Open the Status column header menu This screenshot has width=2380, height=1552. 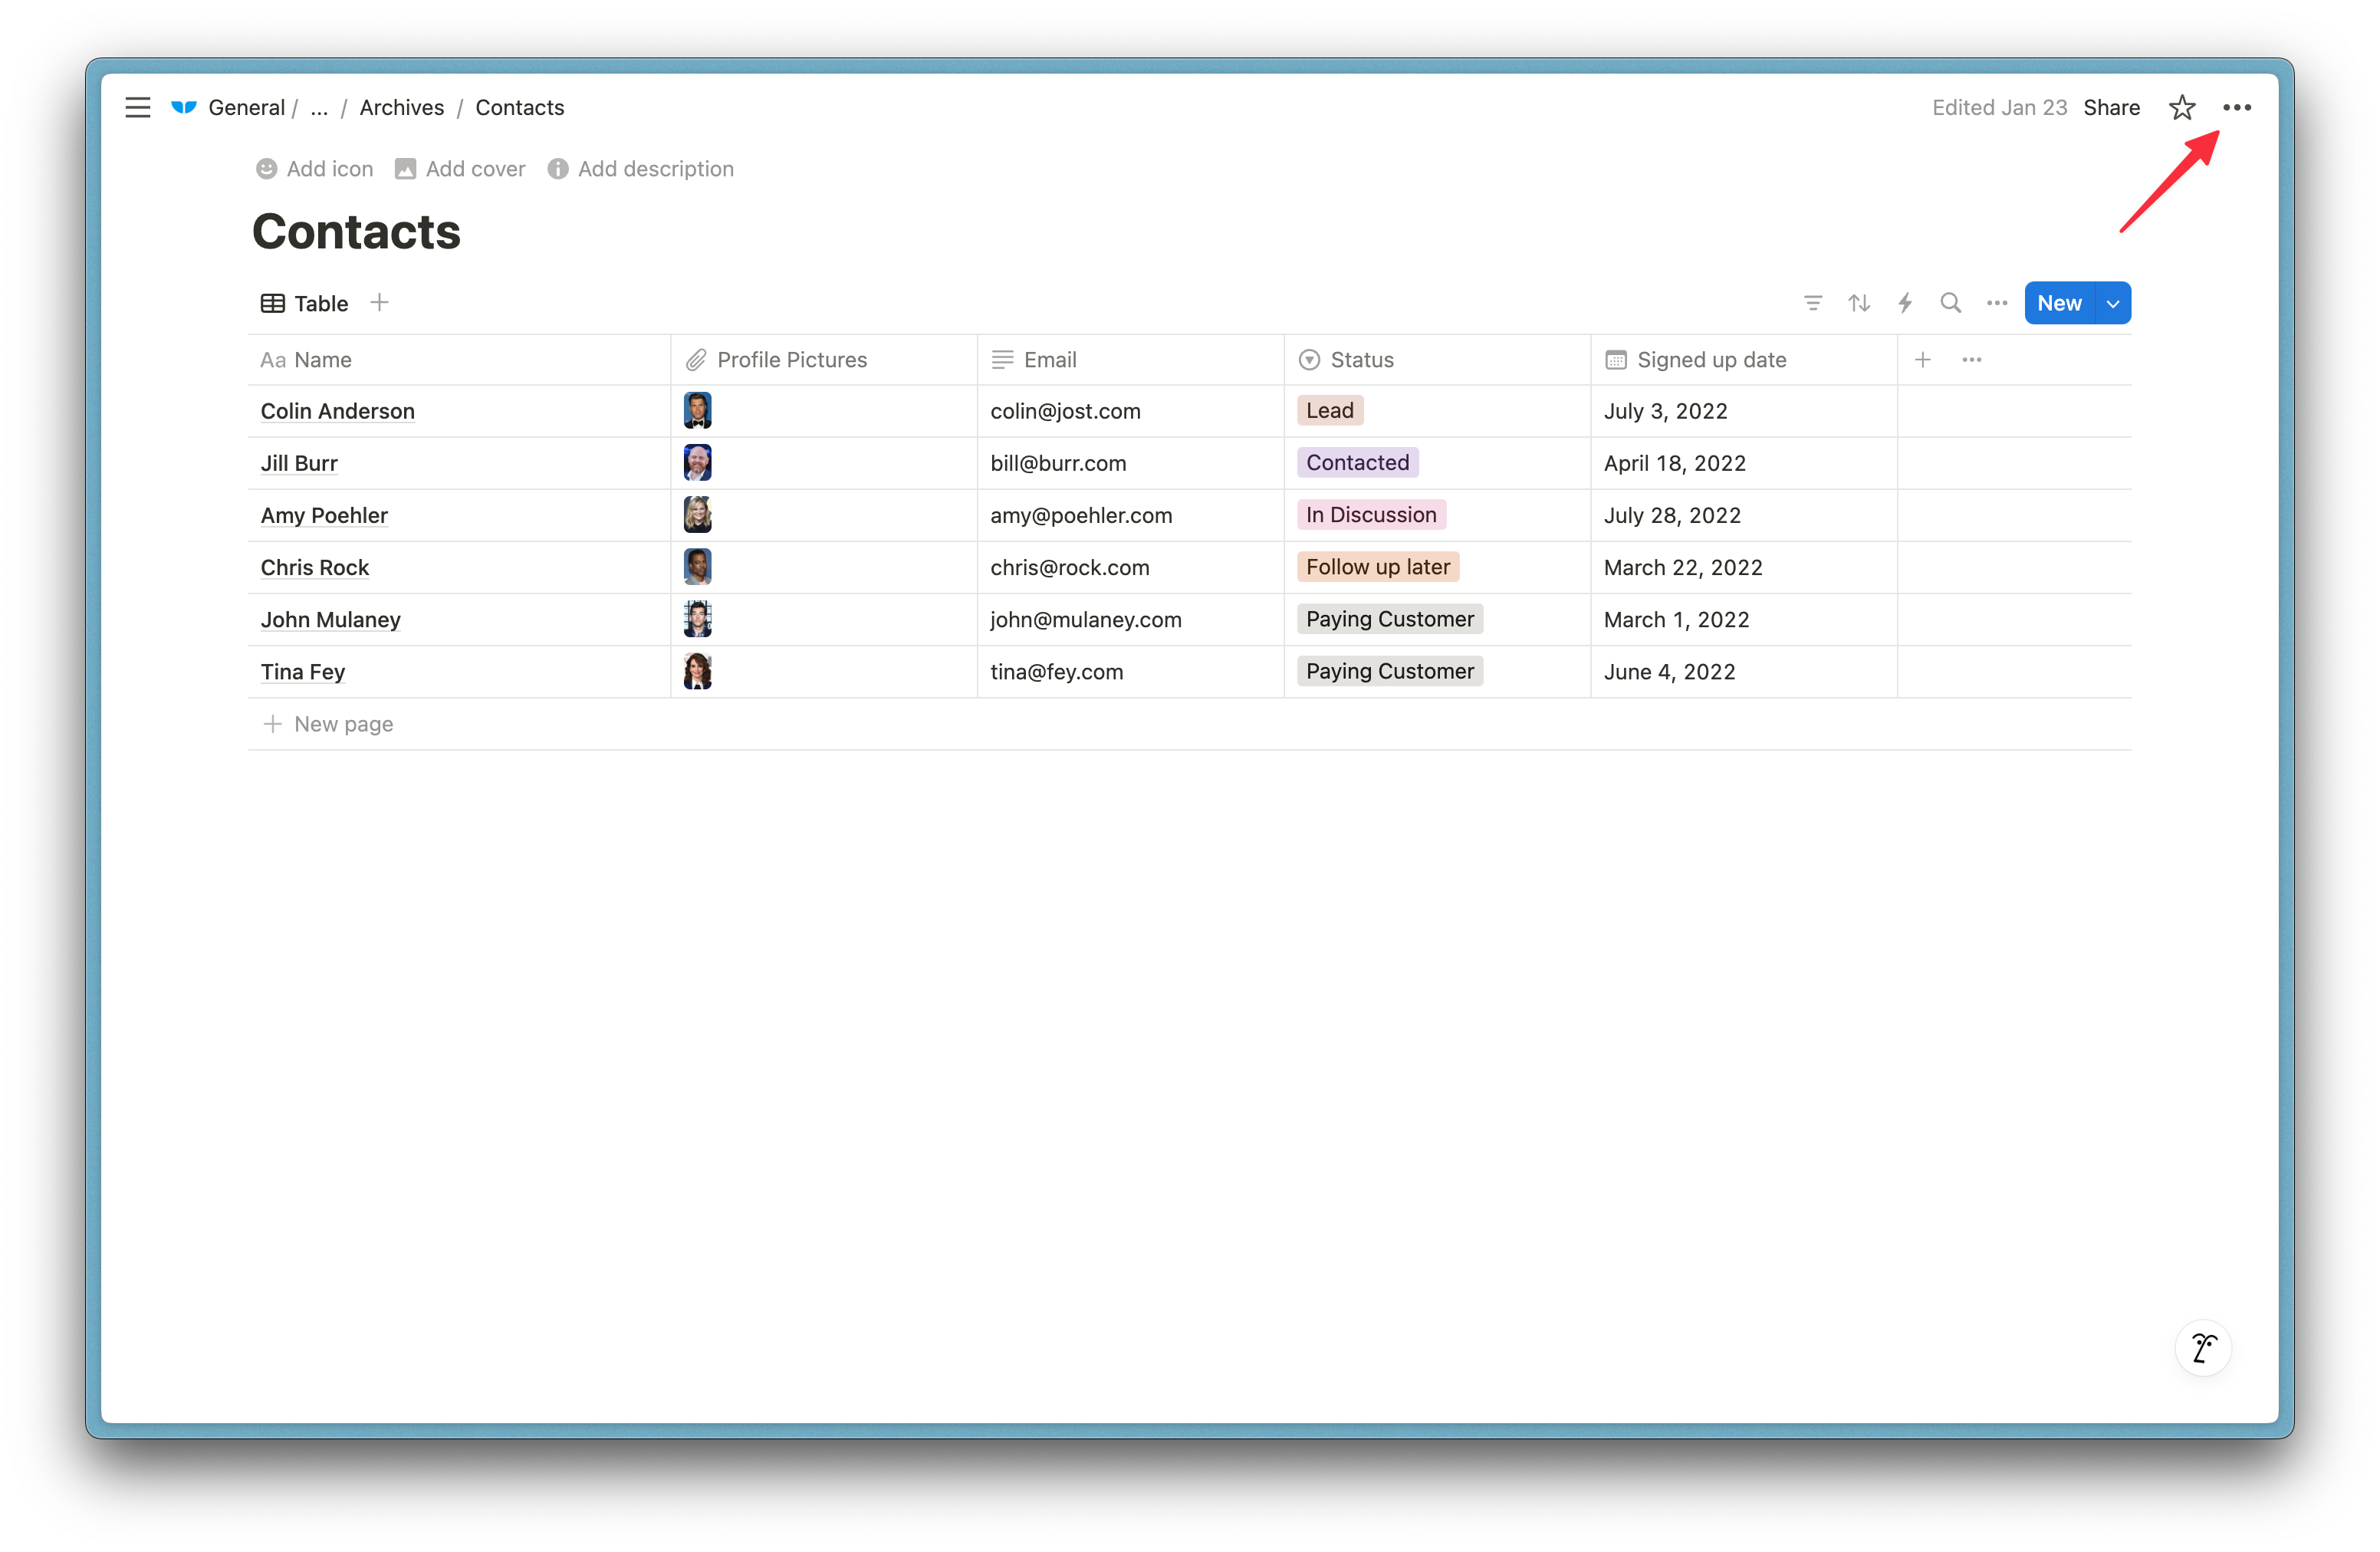click(x=1437, y=360)
